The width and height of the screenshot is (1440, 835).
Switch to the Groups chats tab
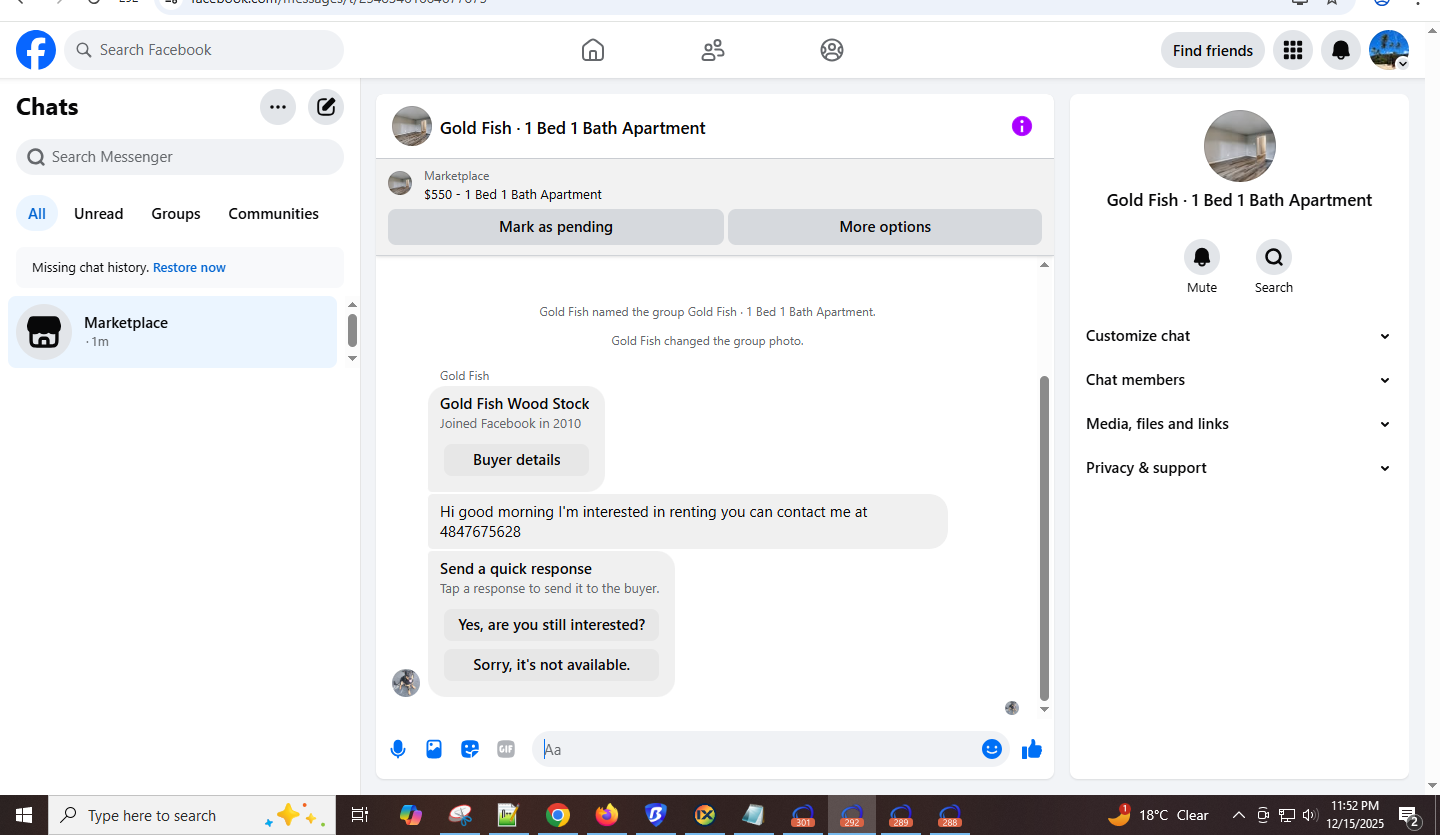coord(176,214)
